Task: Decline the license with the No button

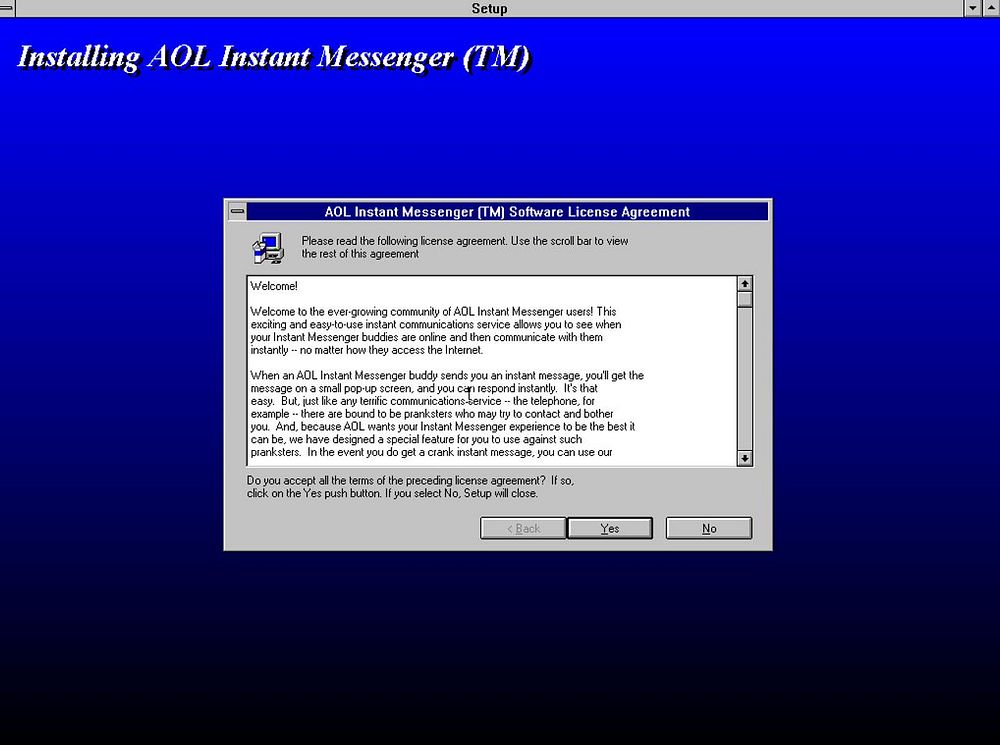Action: pos(709,528)
